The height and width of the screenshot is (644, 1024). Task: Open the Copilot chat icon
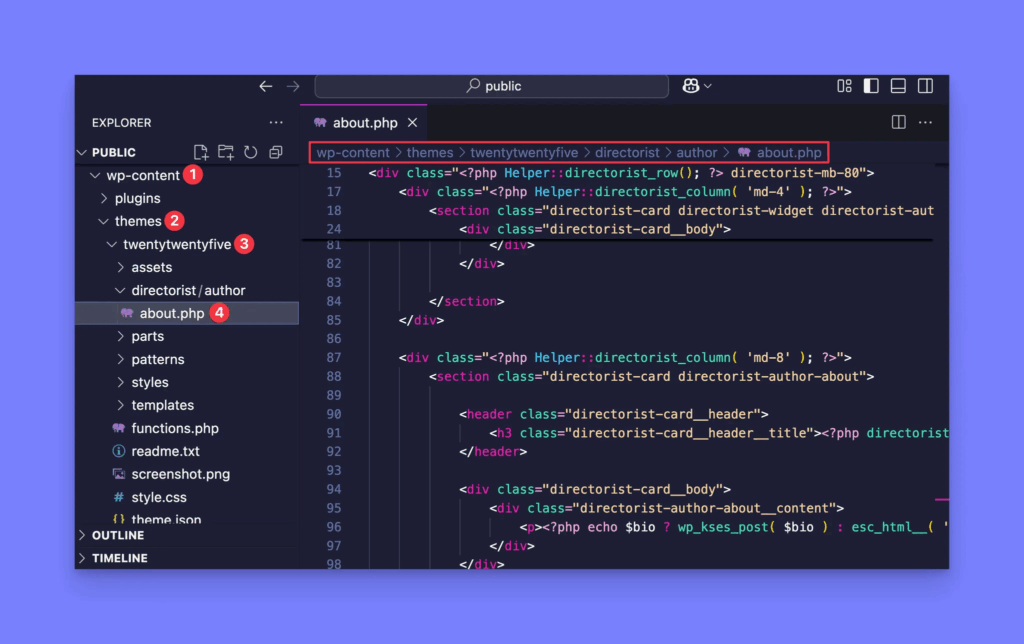(x=691, y=86)
